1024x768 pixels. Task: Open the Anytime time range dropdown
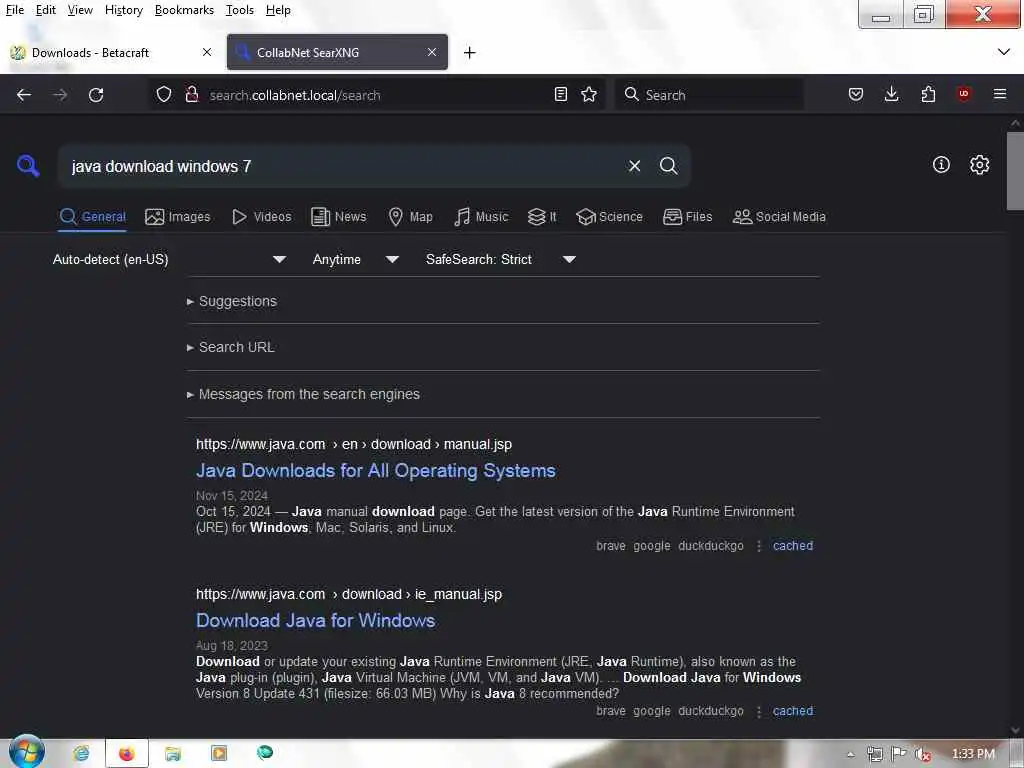tap(356, 259)
